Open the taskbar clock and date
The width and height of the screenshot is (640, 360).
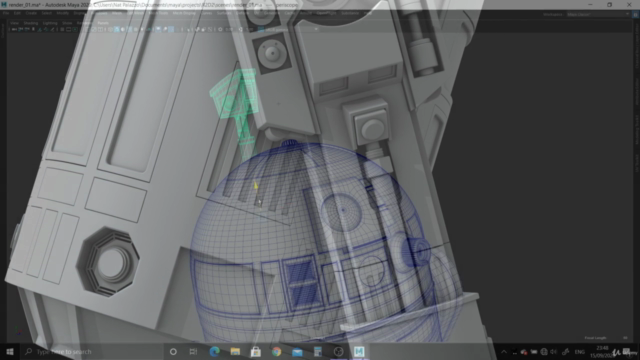(602, 352)
